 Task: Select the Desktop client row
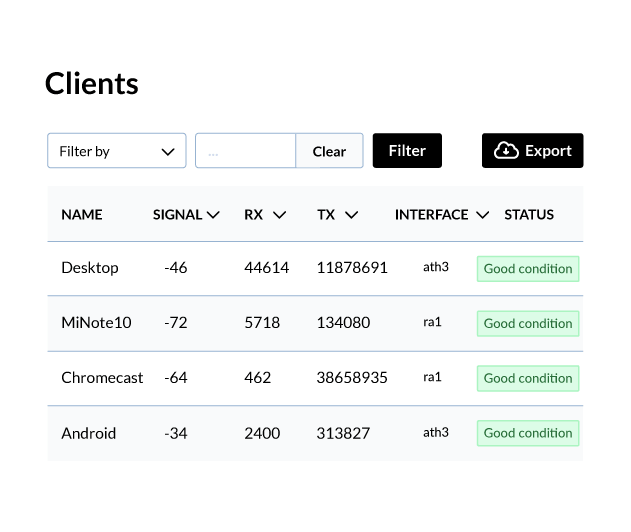(315, 268)
